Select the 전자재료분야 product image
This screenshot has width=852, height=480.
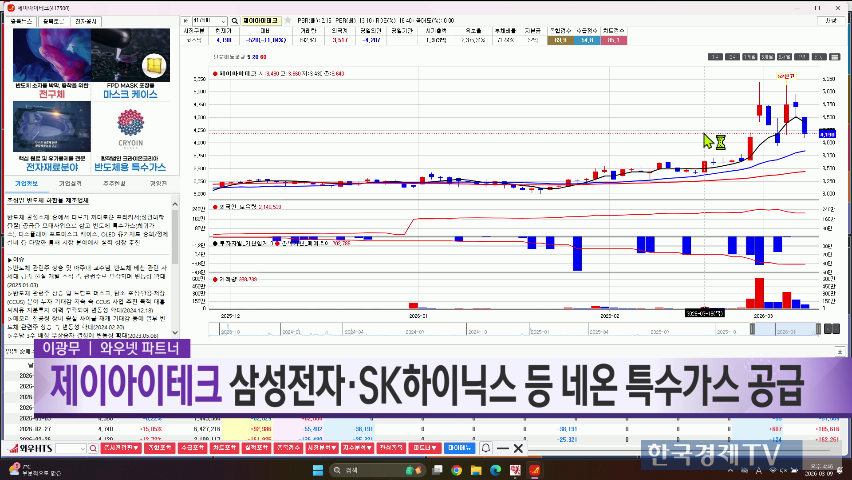(x=49, y=137)
